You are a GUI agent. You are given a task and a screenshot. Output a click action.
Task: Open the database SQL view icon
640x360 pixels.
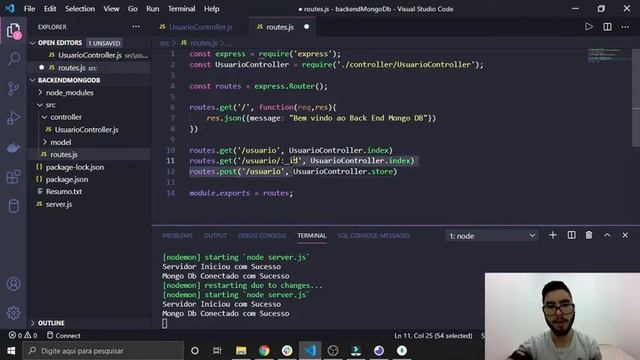tap(13, 206)
